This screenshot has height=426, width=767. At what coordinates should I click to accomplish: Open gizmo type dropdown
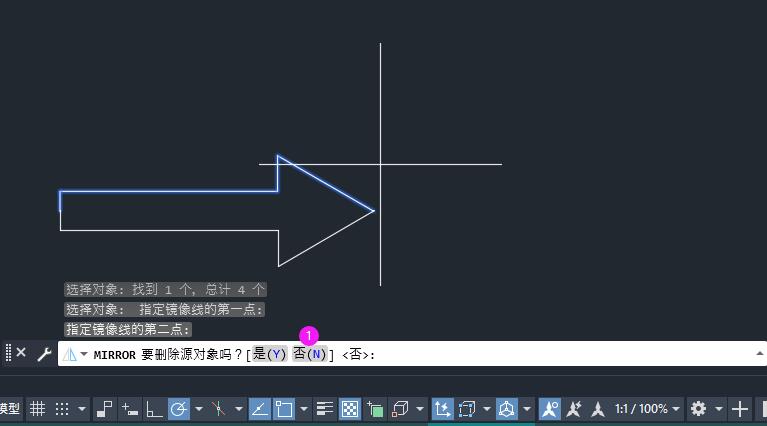coord(527,408)
